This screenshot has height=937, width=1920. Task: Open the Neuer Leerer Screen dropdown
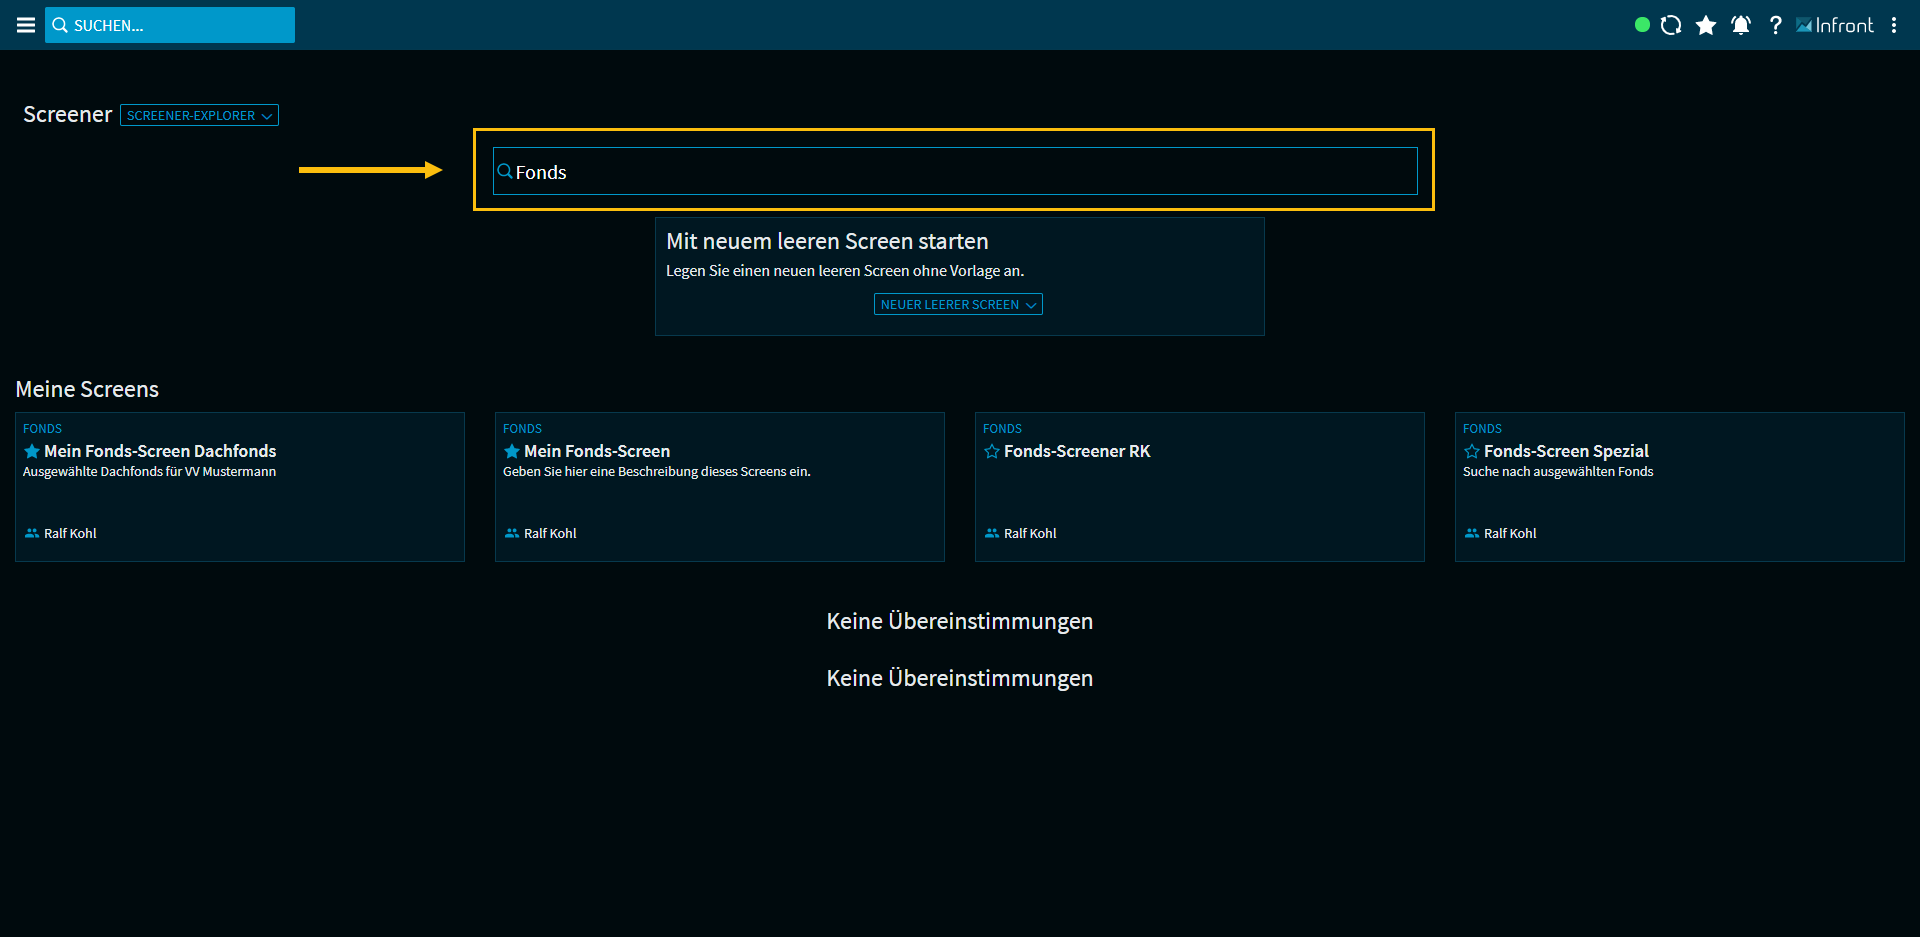(x=958, y=304)
